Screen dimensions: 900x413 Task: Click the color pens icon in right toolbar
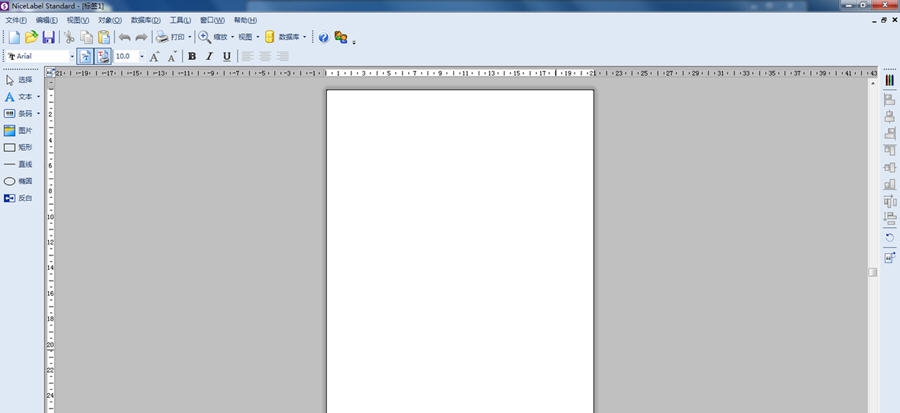point(890,80)
